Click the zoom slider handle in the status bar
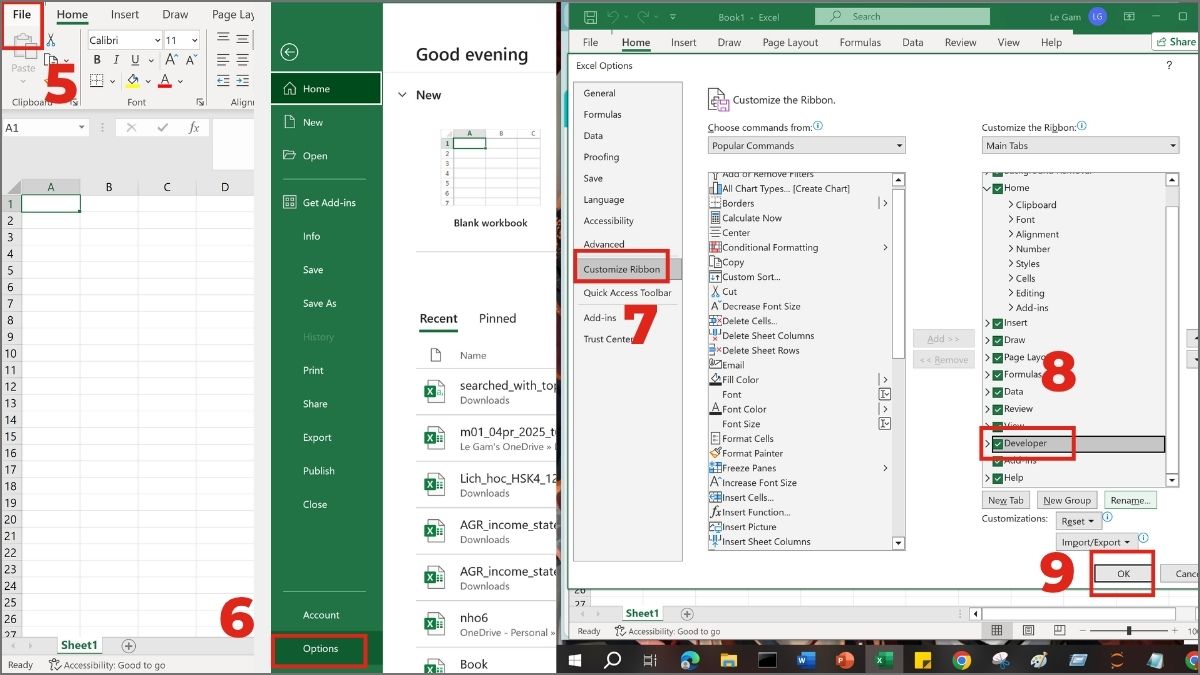 1129,631
